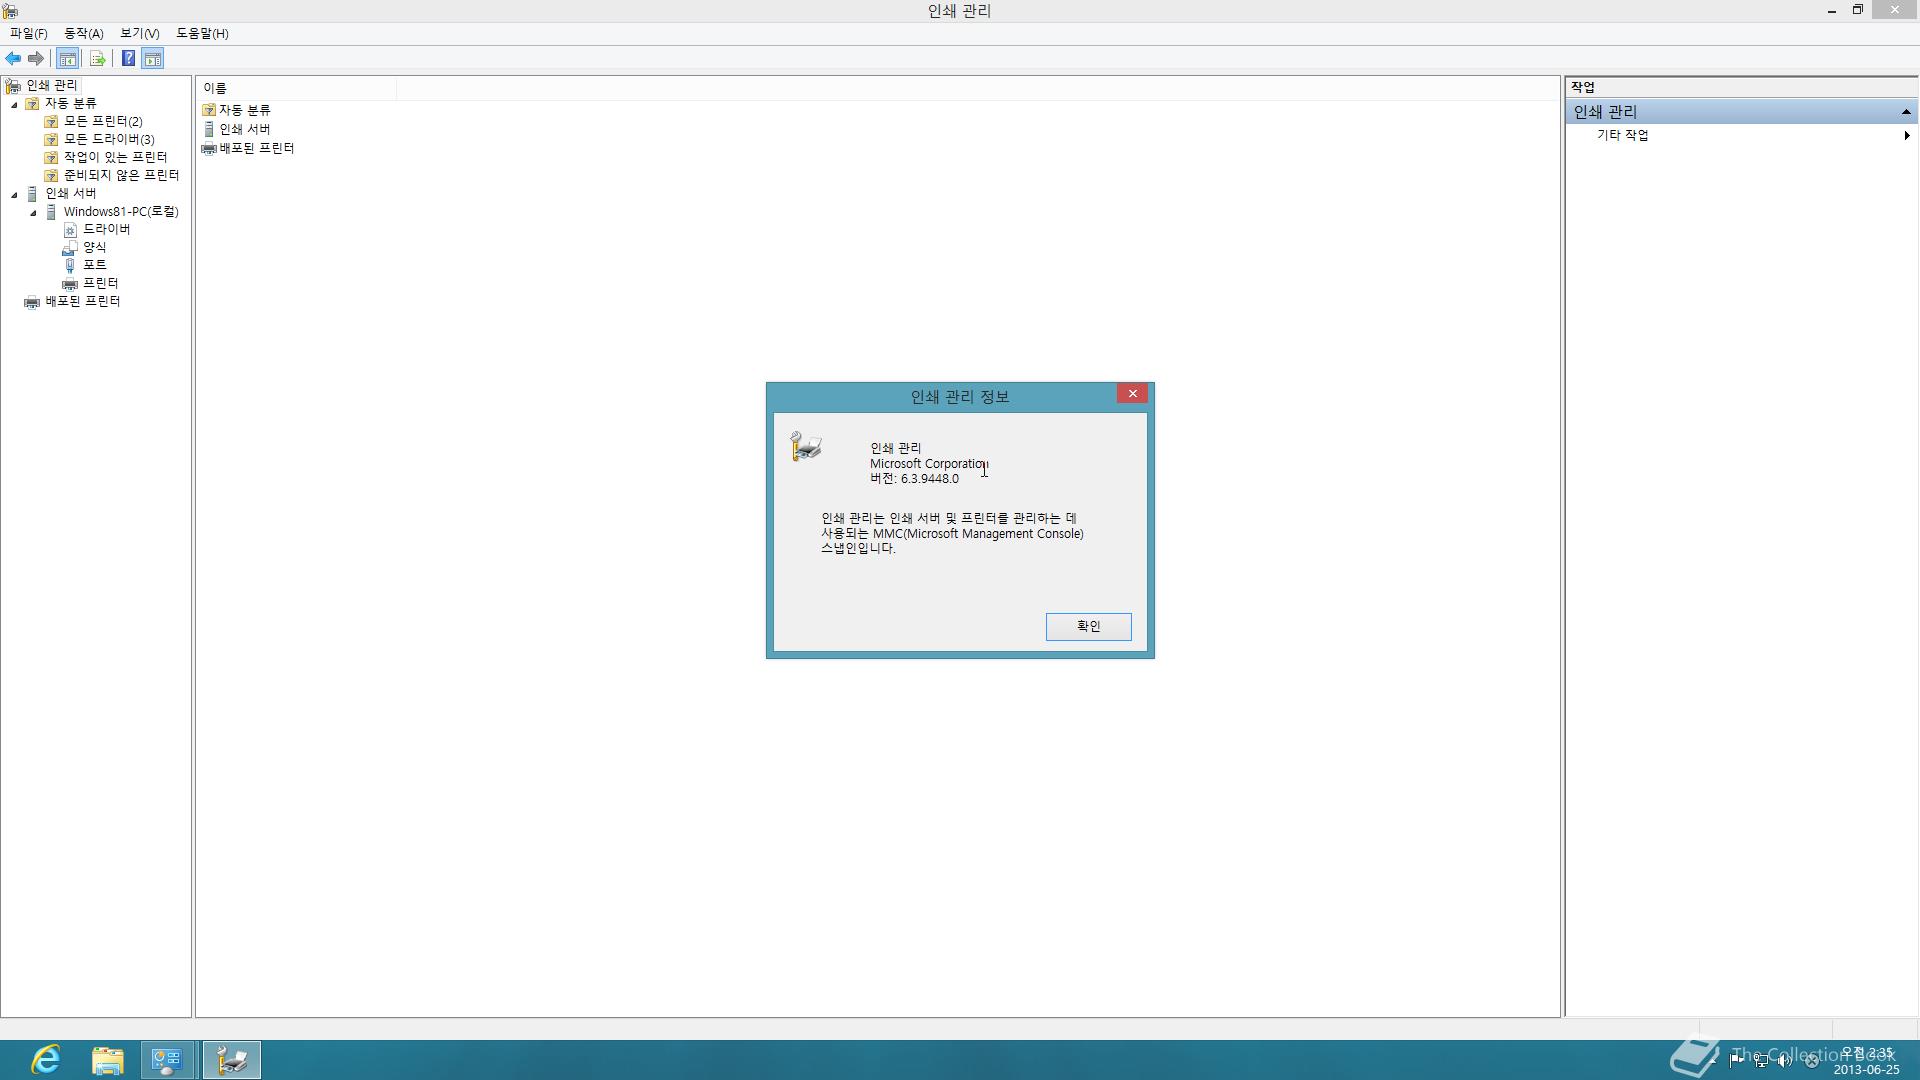Viewport: 1920px width, 1080px height.
Task: Open the 보기(V) menu
Action: click(140, 33)
